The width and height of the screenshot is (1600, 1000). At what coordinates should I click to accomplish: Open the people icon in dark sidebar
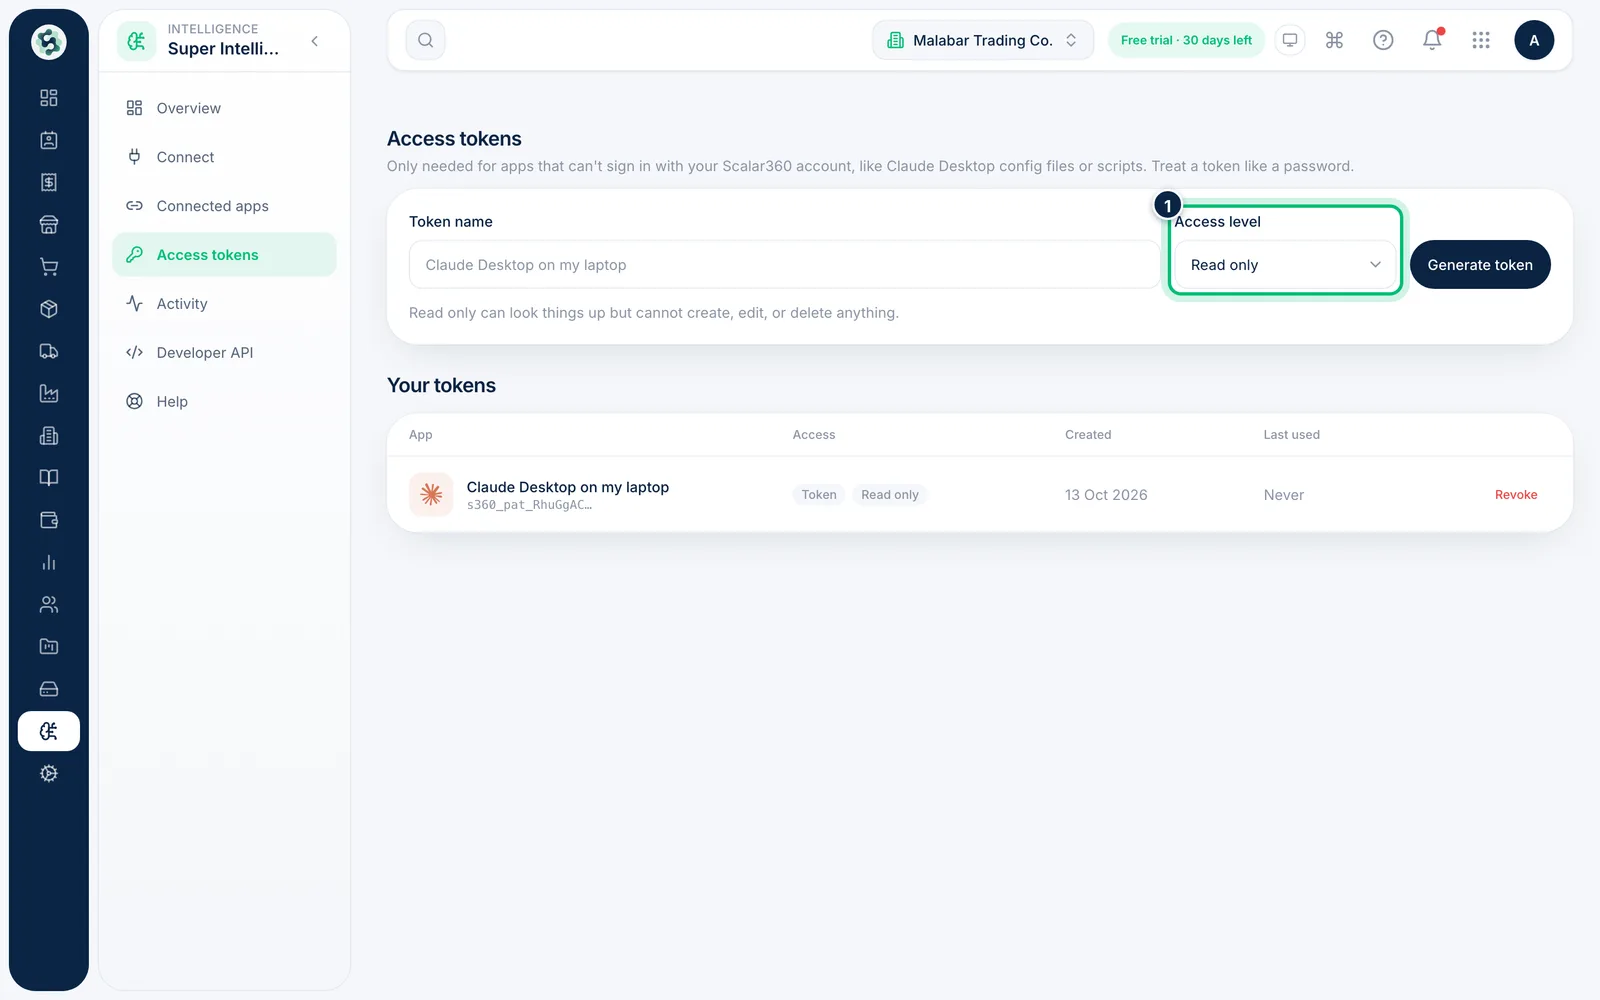48,604
